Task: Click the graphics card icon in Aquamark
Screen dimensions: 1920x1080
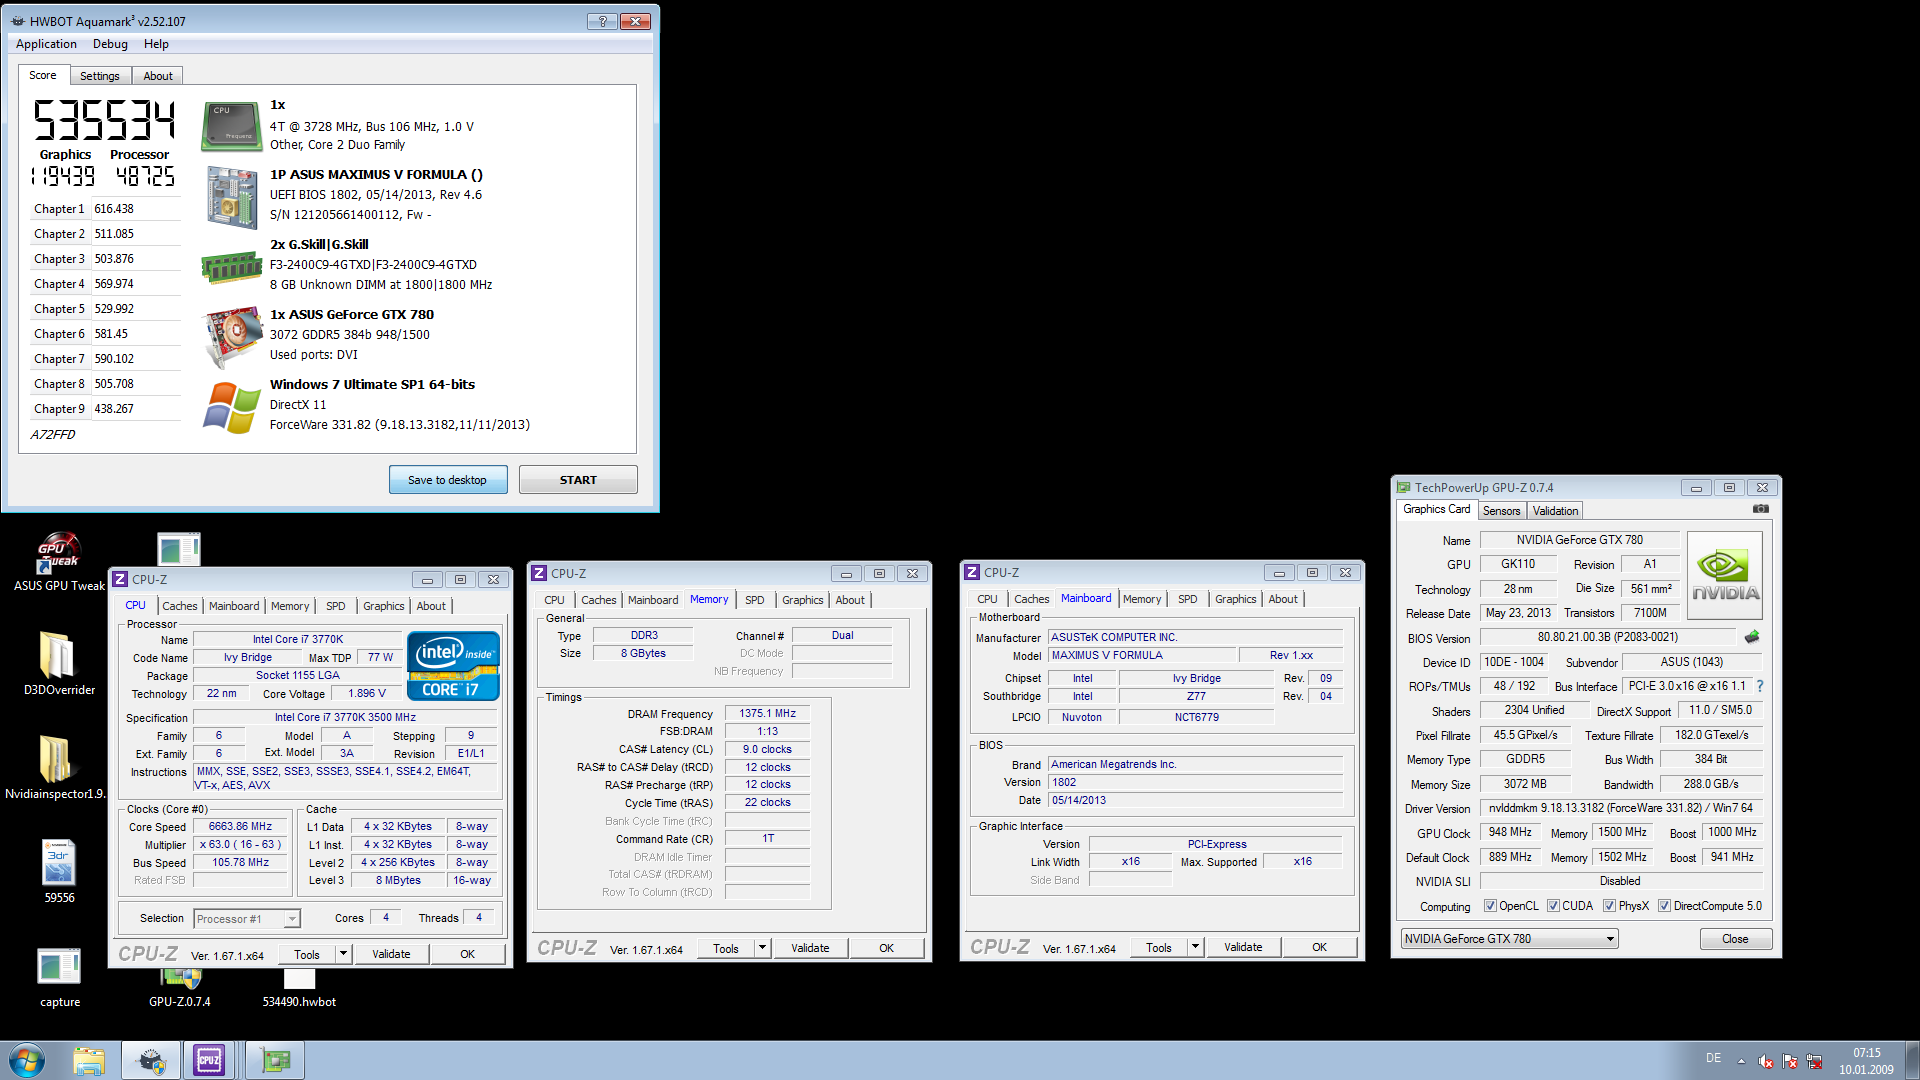Action: coord(232,338)
